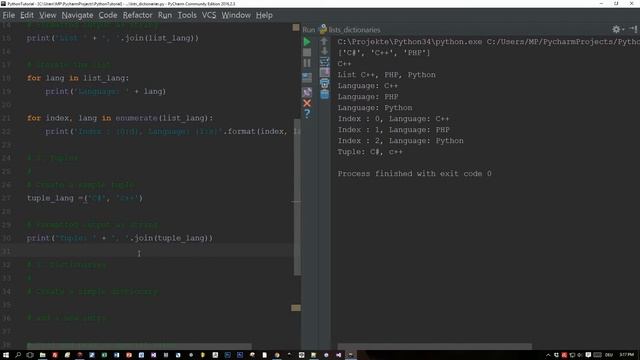Toggle soft-wrap icon in Run console
The width and height of the screenshot is (640, 360).
(x=324, y=62)
